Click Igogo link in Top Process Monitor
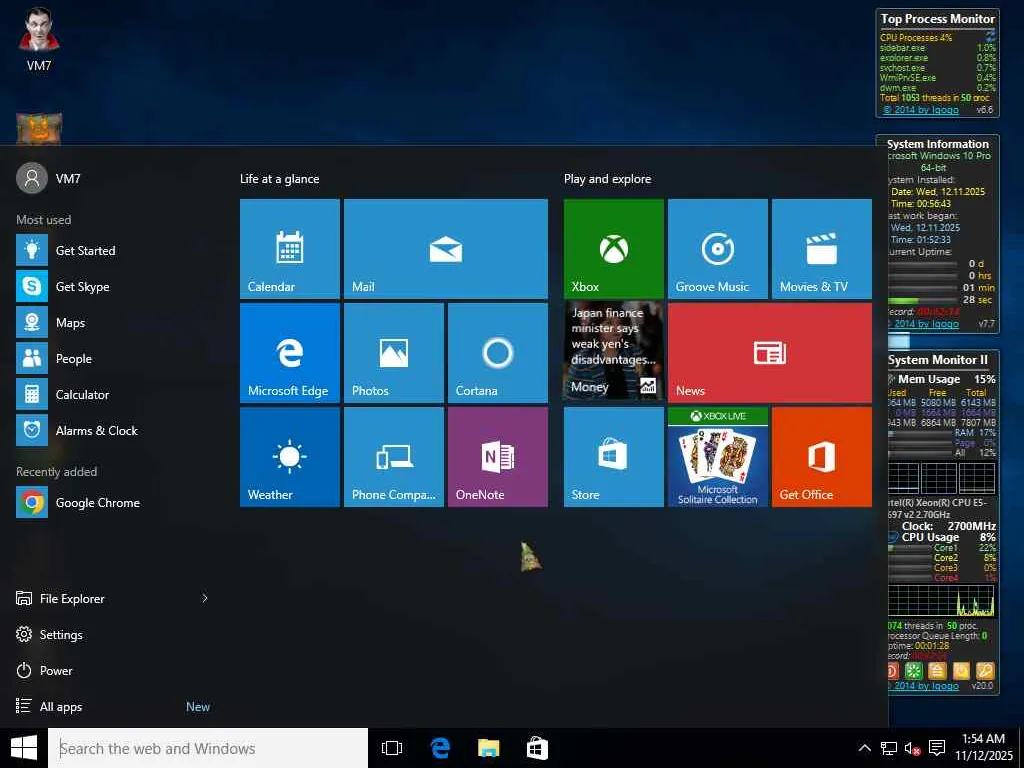 tap(921, 110)
